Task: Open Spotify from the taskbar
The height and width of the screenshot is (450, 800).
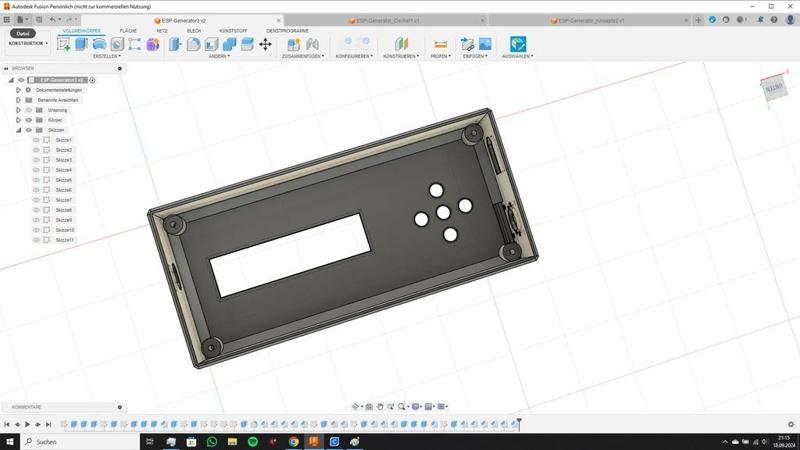Action: [253, 442]
